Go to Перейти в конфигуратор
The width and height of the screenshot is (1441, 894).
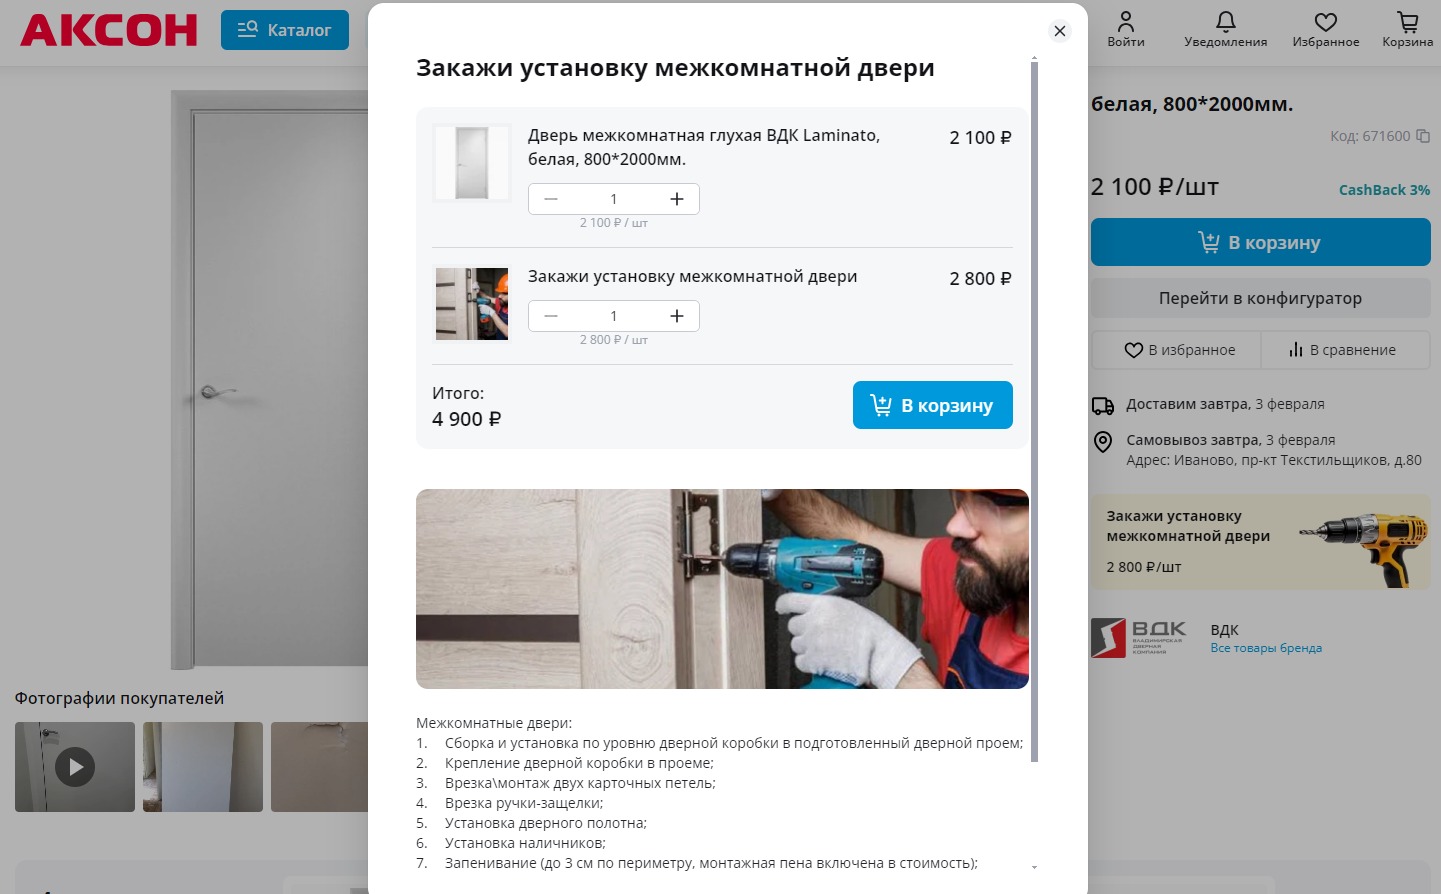1260,298
